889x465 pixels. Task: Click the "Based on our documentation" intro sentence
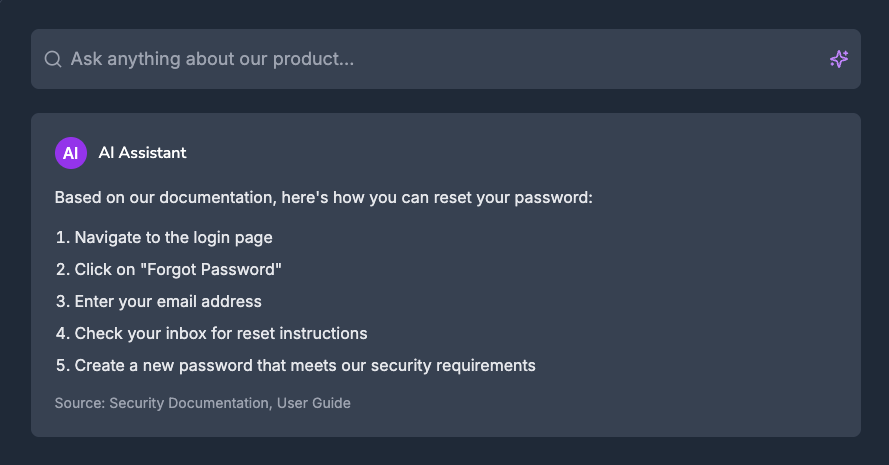(x=324, y=197)
